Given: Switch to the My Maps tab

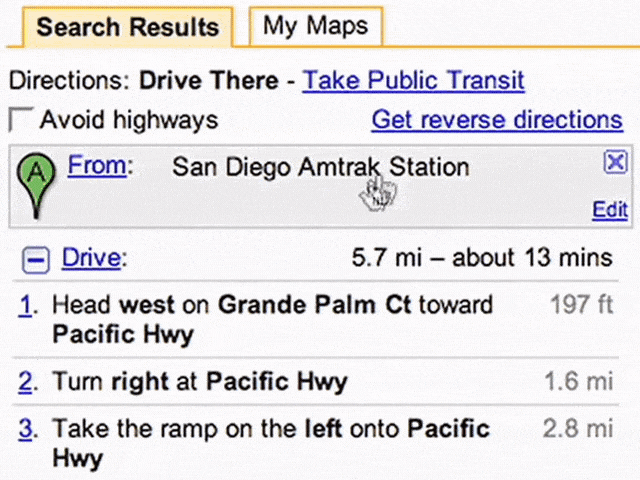Looking at the screenshot, I should tap(316, 26).
